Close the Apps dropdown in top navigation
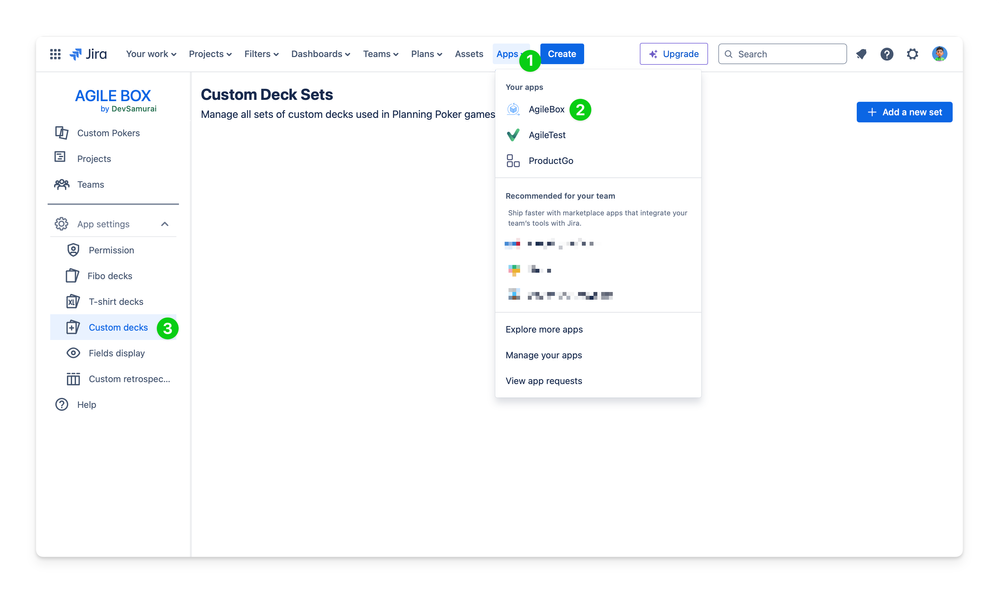This screenshot has height=593, width=999. pyautogui.click(x=512, y=54)
